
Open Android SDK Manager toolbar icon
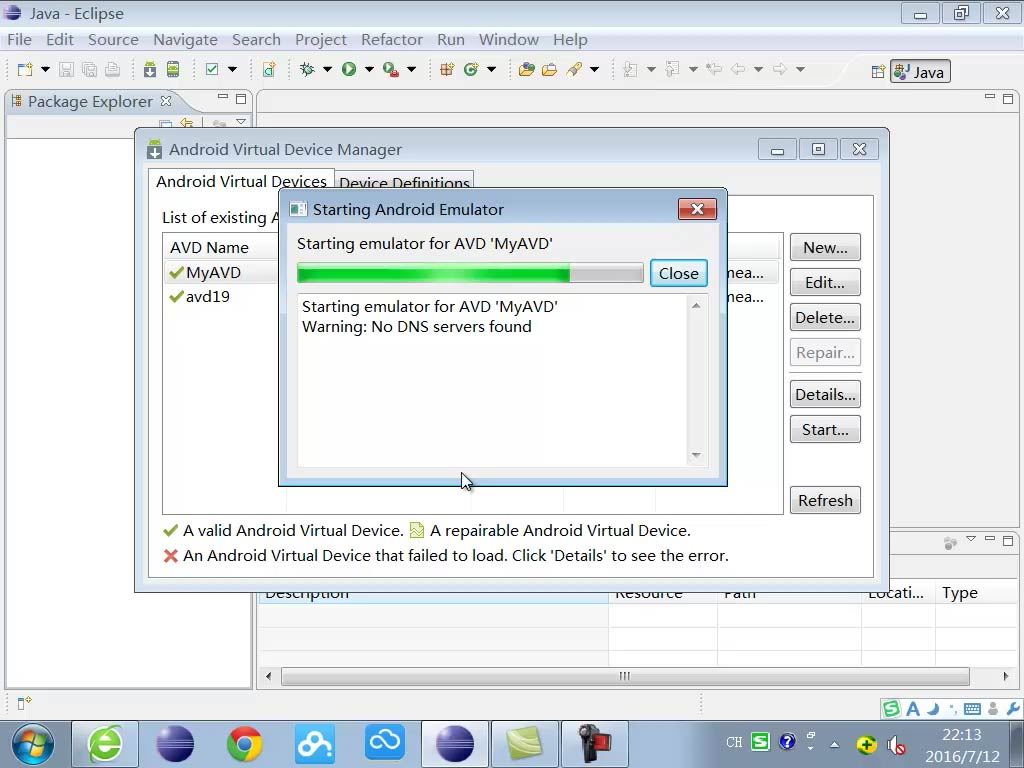[150, 69]
